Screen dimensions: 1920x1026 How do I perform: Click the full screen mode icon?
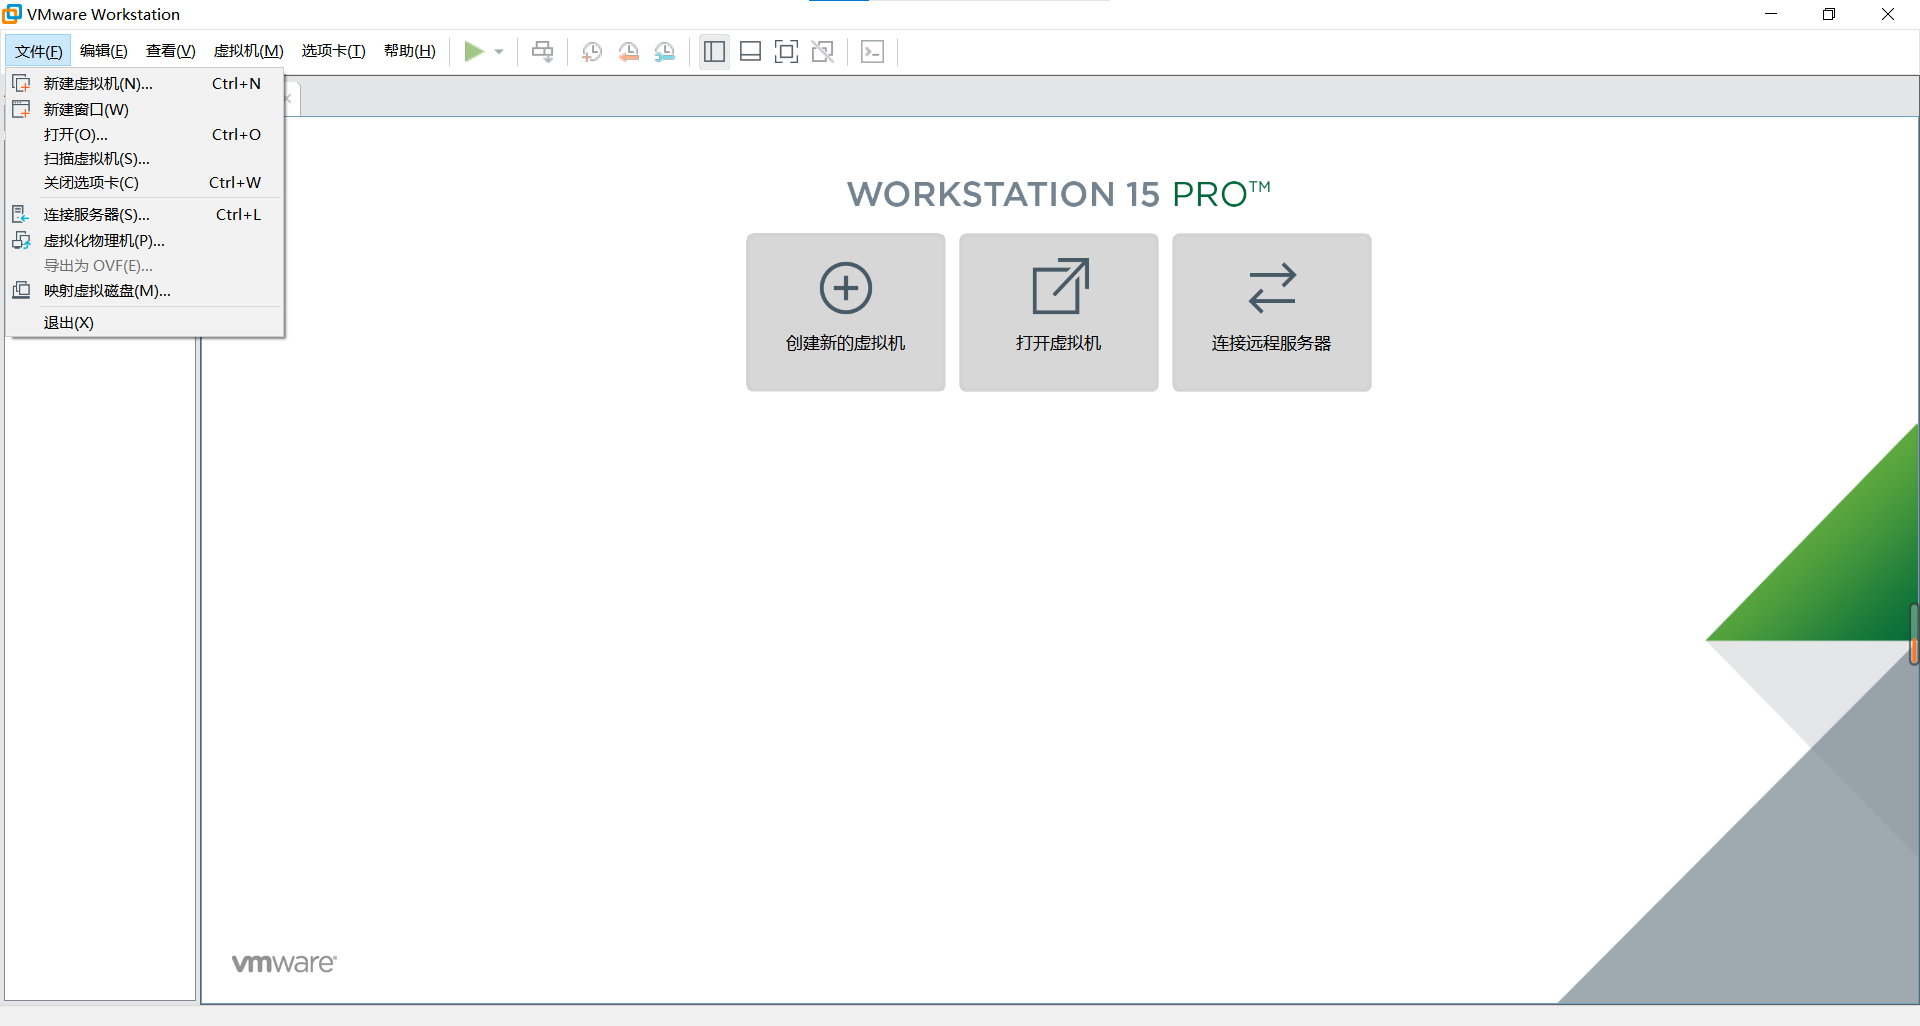coord(786,52)
